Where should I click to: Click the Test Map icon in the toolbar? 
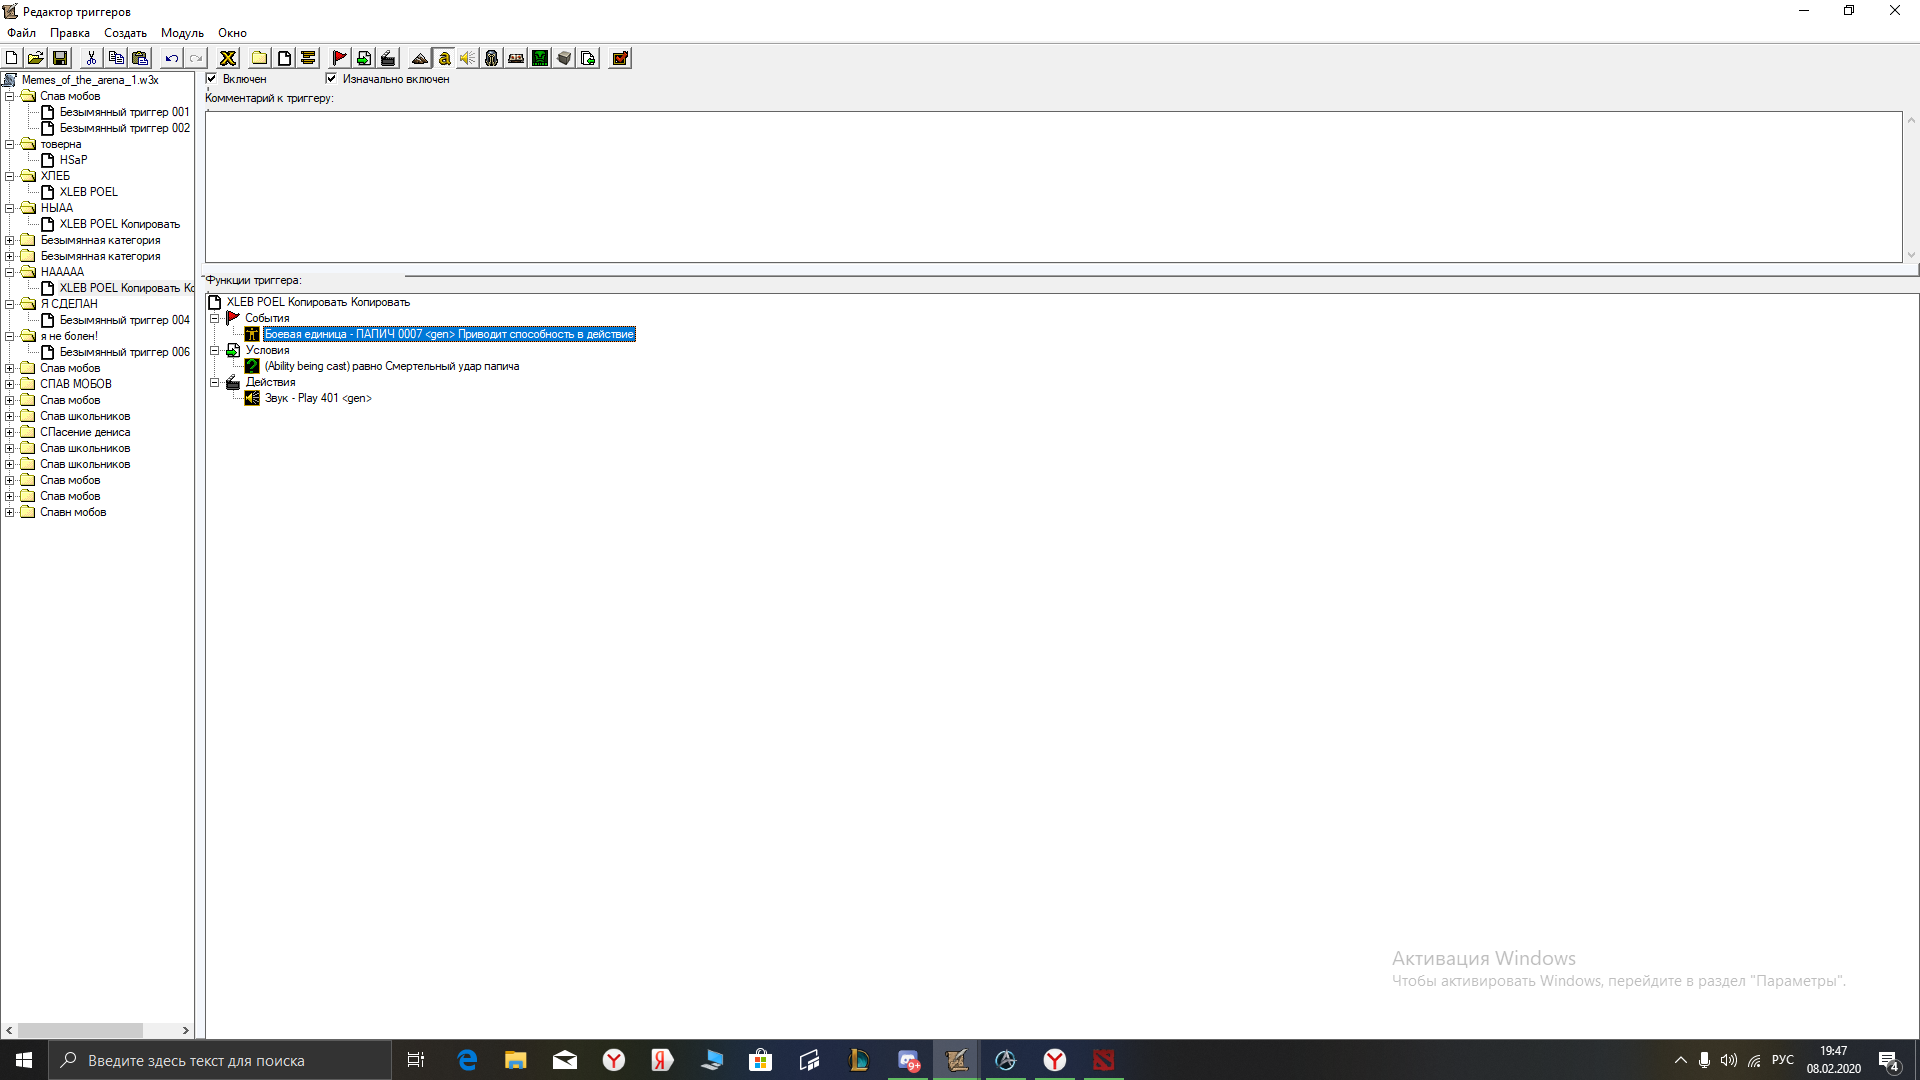[x=620, y=58]
